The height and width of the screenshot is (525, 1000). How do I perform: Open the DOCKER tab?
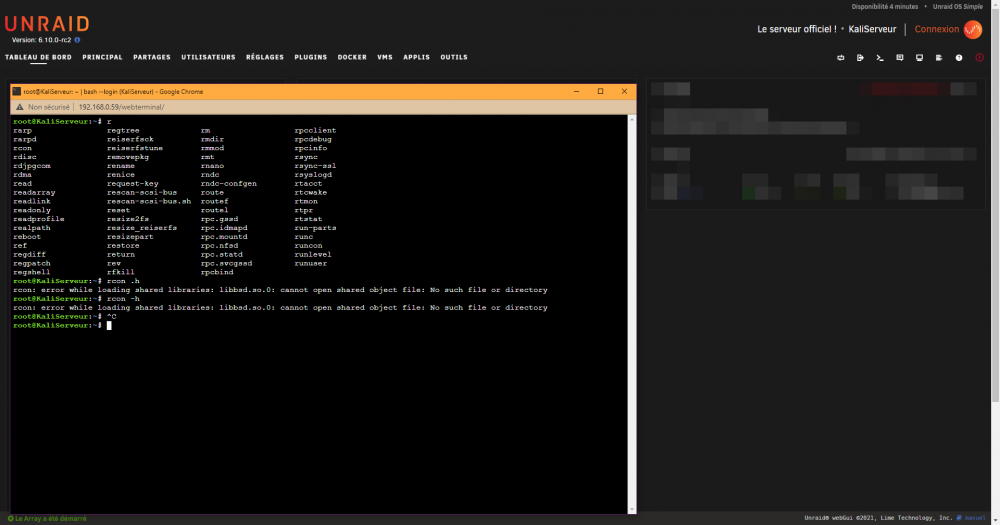352,57
